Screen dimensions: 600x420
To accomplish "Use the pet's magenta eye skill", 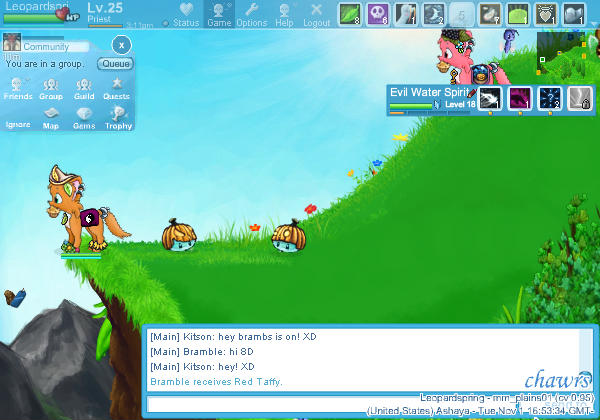I will point(520,98).
